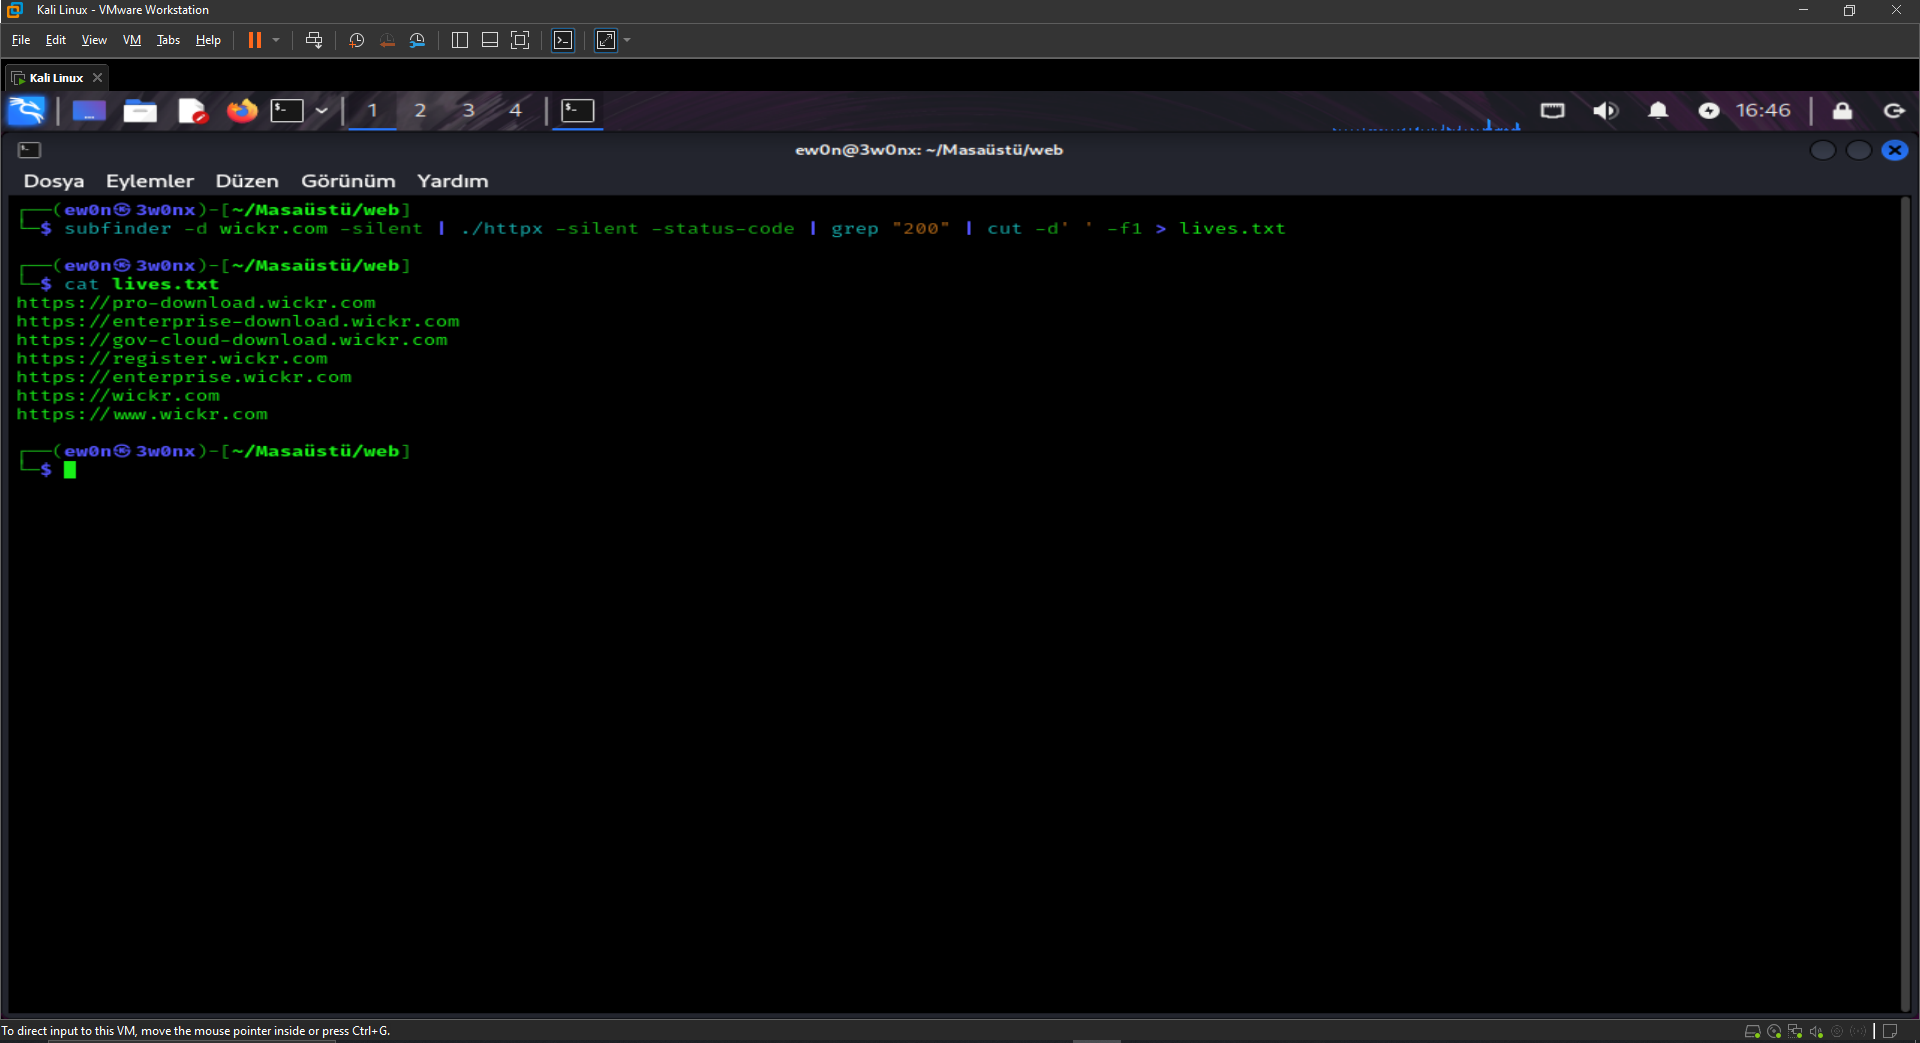The width and height of the screenshot is (1920, 1043).
Task: Click the https://gov-cloud-download.wickr.com output line
Action: coord(232,340)
